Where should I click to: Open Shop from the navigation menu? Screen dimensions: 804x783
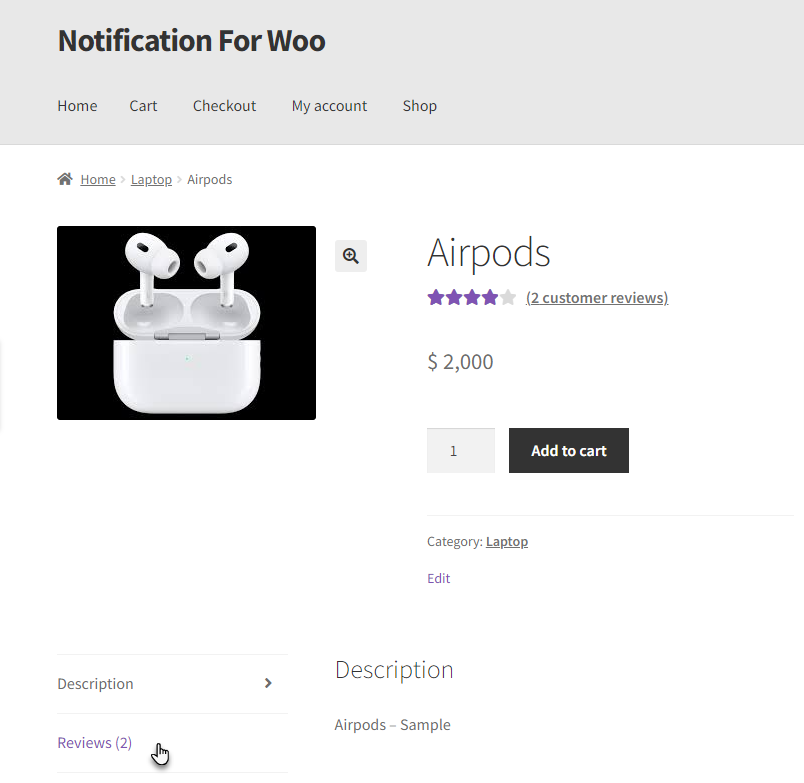point(419,106)
